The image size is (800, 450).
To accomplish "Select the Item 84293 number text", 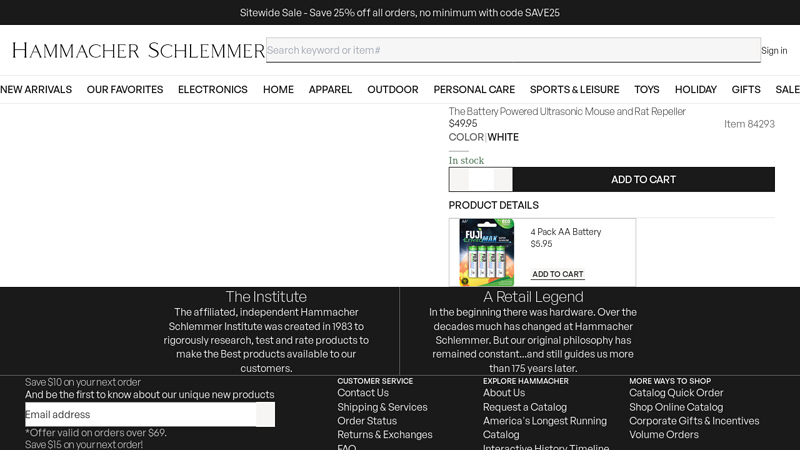I will pos(749,124).
